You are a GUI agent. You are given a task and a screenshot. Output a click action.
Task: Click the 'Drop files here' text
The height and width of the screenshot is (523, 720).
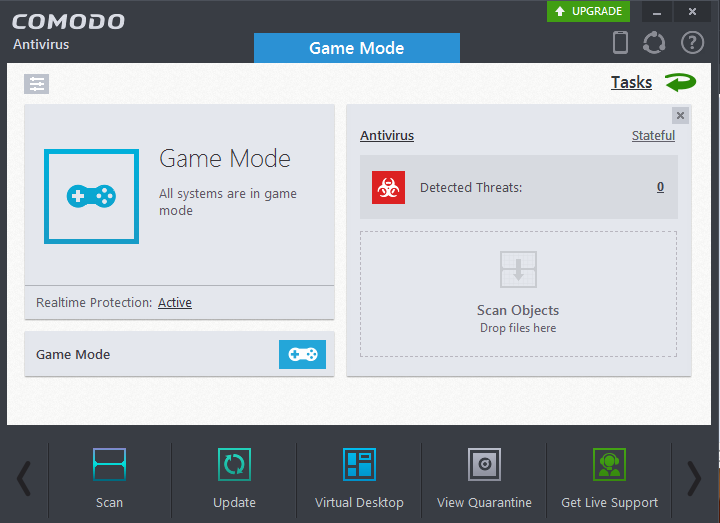518,328
